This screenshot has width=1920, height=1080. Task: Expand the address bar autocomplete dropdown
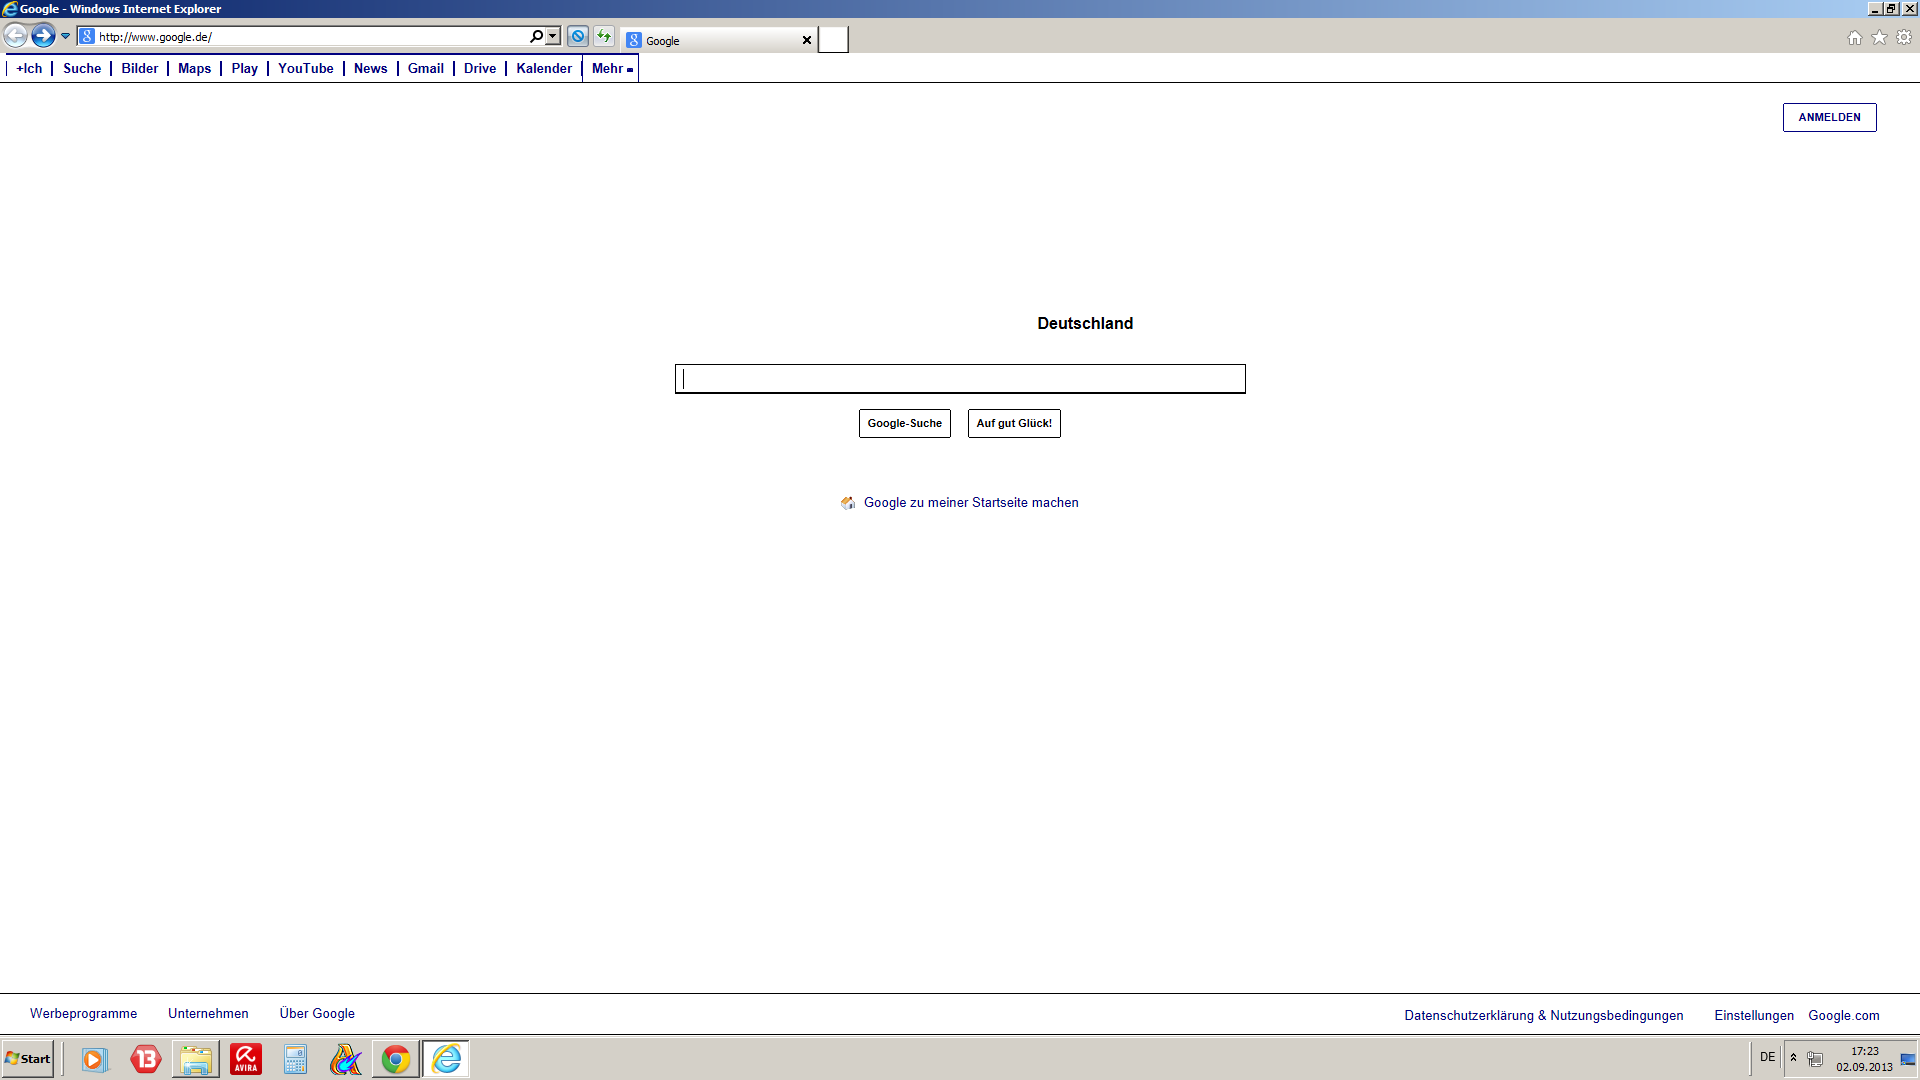(553, 37)
